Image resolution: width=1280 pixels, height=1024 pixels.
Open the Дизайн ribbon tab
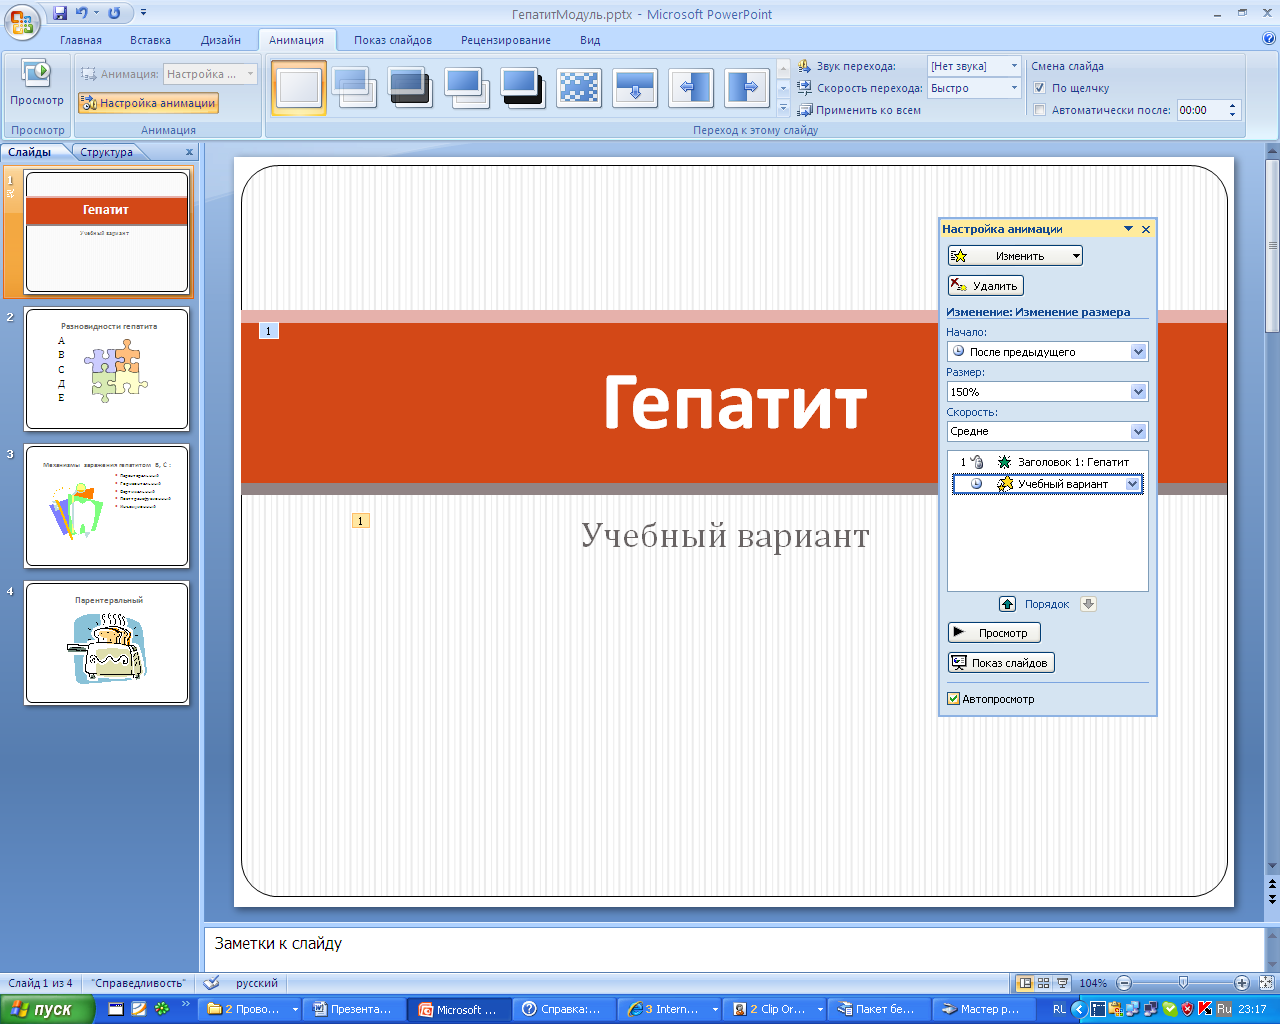(221, 40)
